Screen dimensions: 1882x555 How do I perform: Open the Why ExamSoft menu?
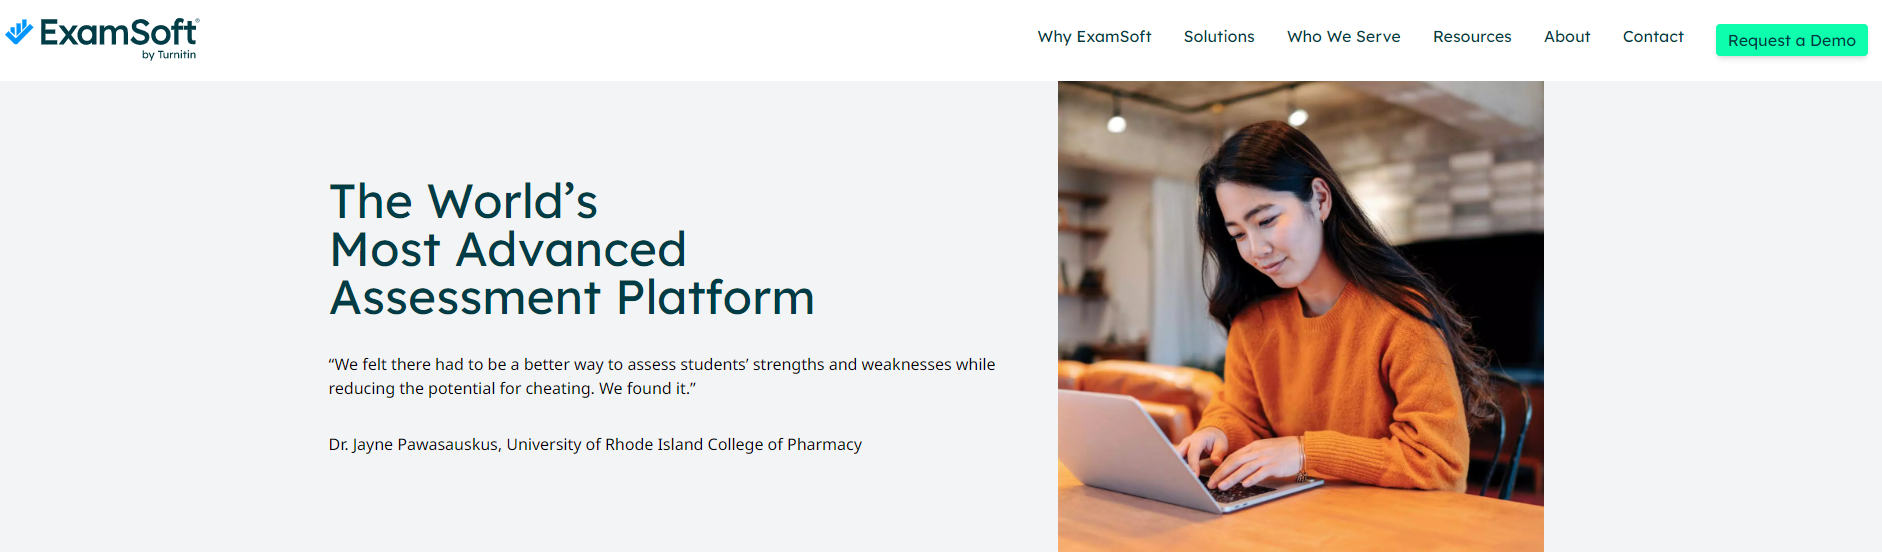click(x=1094, y=37)
